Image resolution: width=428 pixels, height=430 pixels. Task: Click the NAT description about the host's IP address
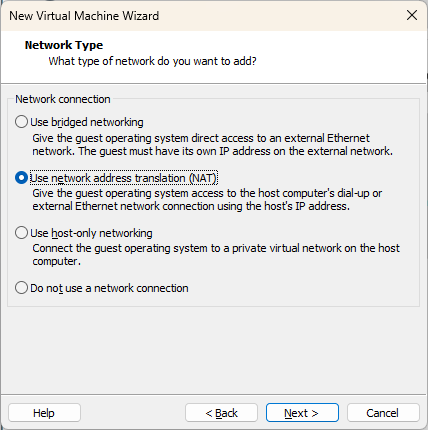pos(207,200)
